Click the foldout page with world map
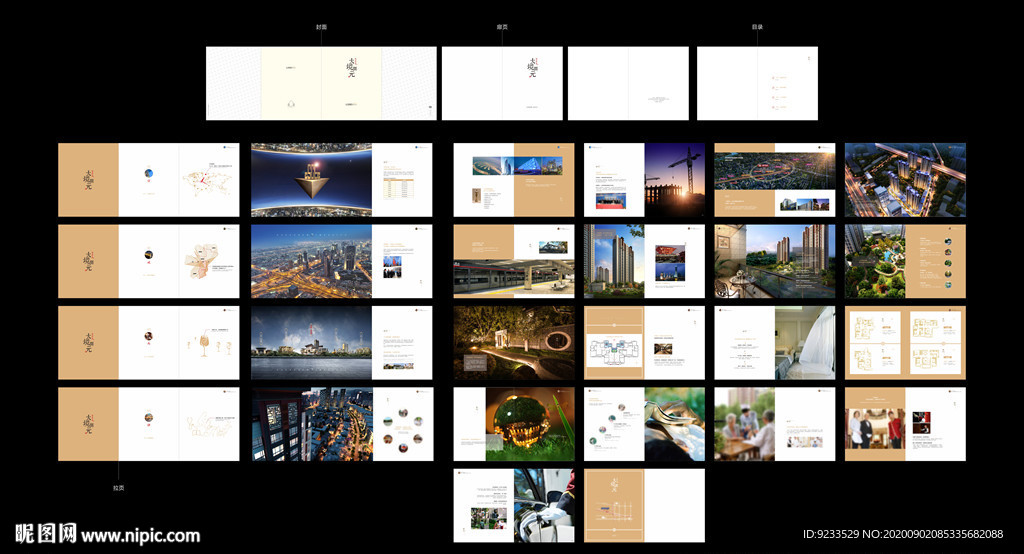 pos(148,180)
